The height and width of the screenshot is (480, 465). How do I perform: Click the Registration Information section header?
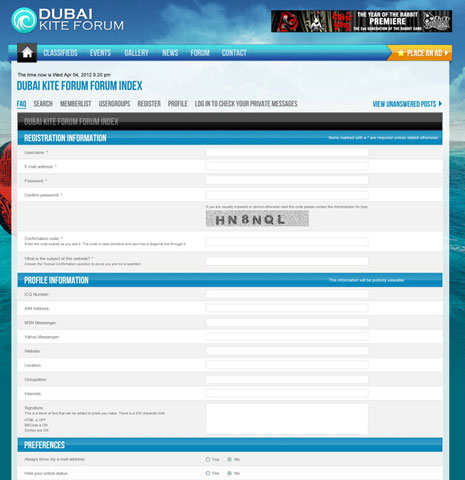pyautogui.click(x=230, y=138)
